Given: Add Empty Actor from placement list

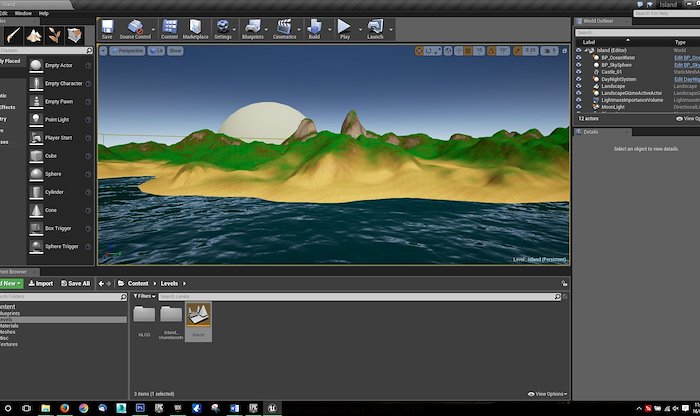Looking at the screenshot, I should (60, 66).
